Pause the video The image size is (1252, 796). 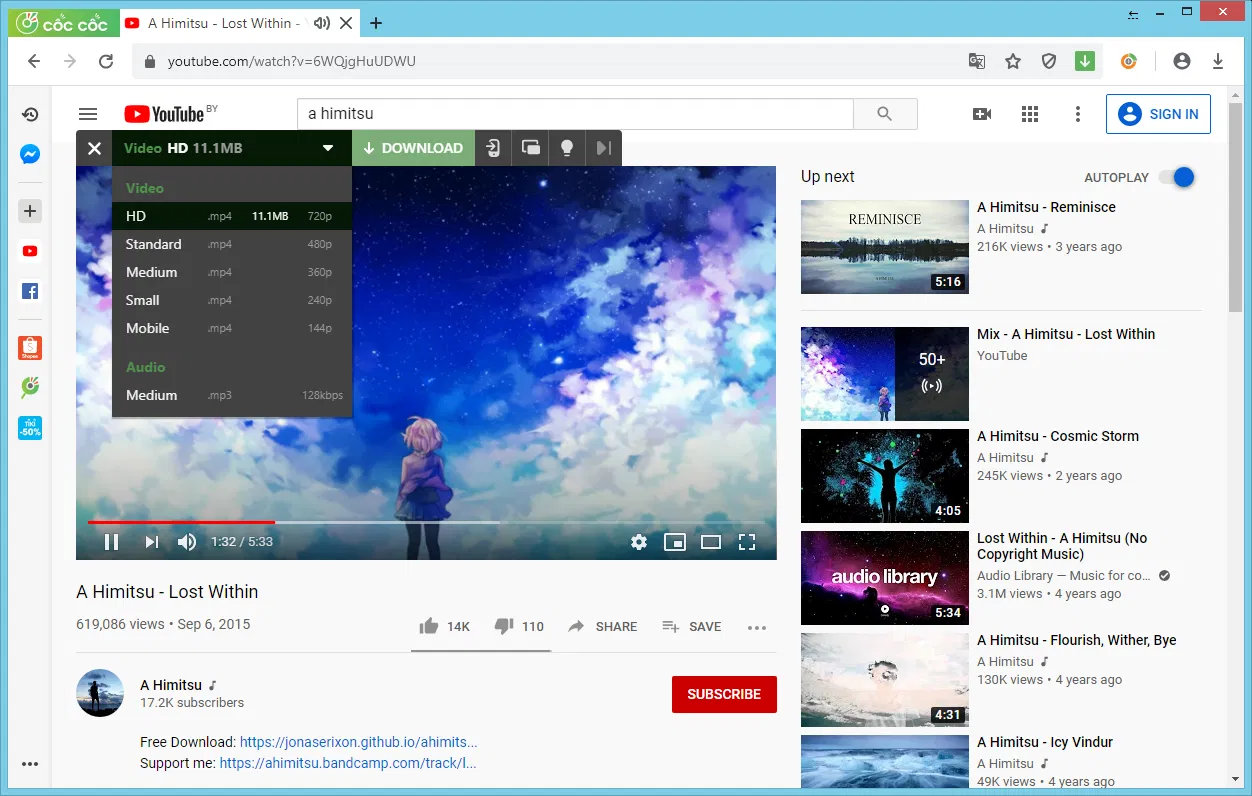tap(112, 542)
